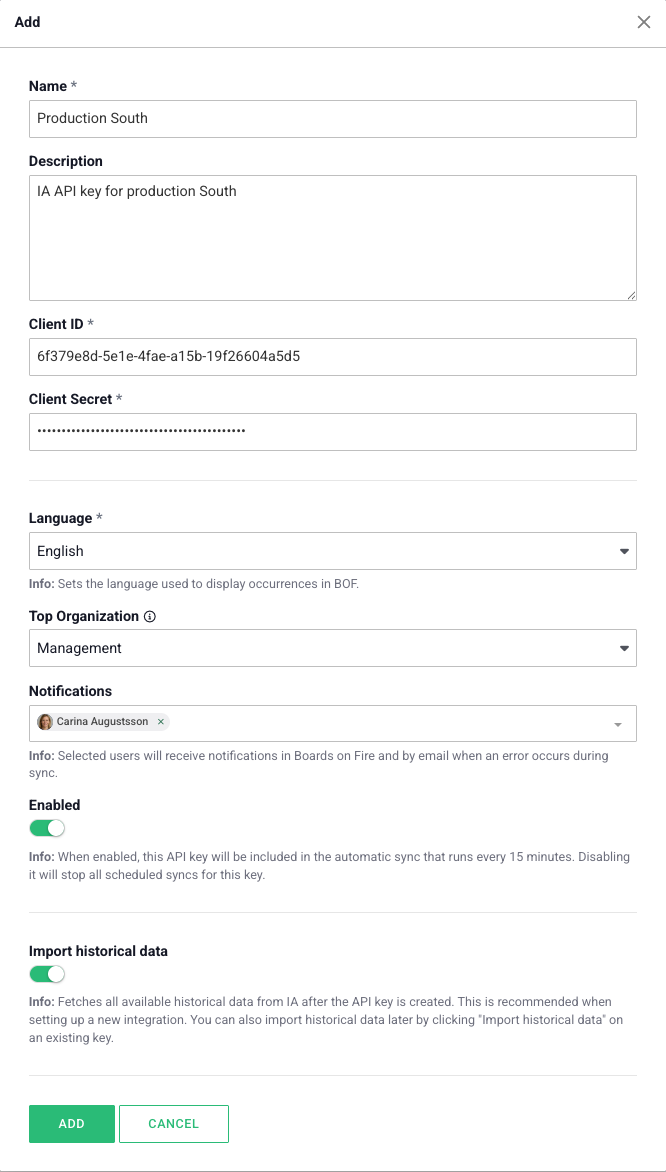Select the Client ID field
The width and height of the screenshot is (666, 1172).
[x=332, y=356]
